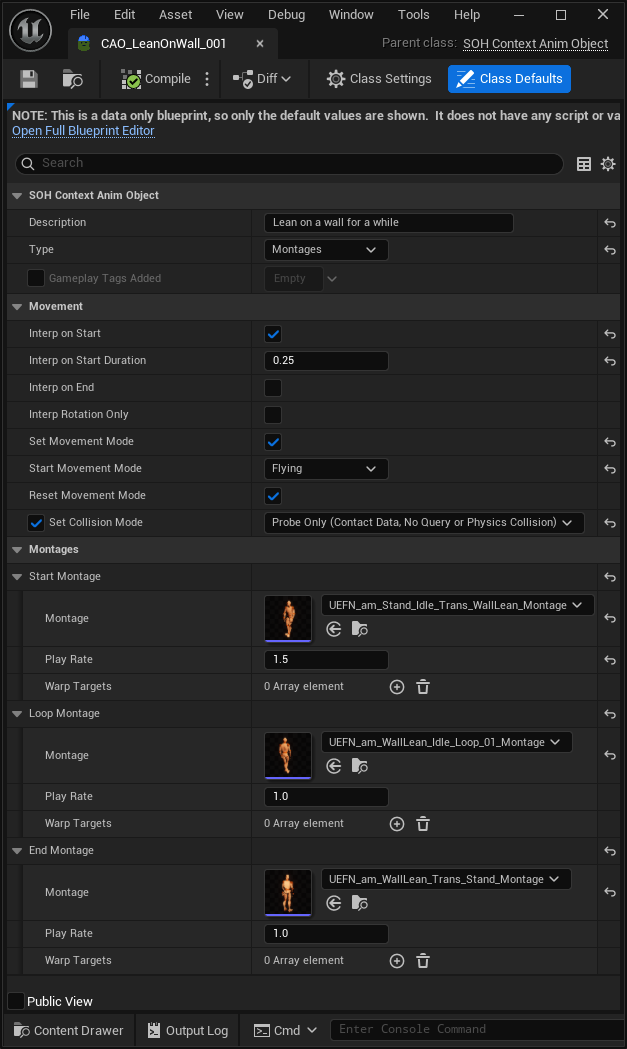Open the details view settings gear
Image resolution: width=627 pixels, height=1049 pixels.
coord(608,164)
